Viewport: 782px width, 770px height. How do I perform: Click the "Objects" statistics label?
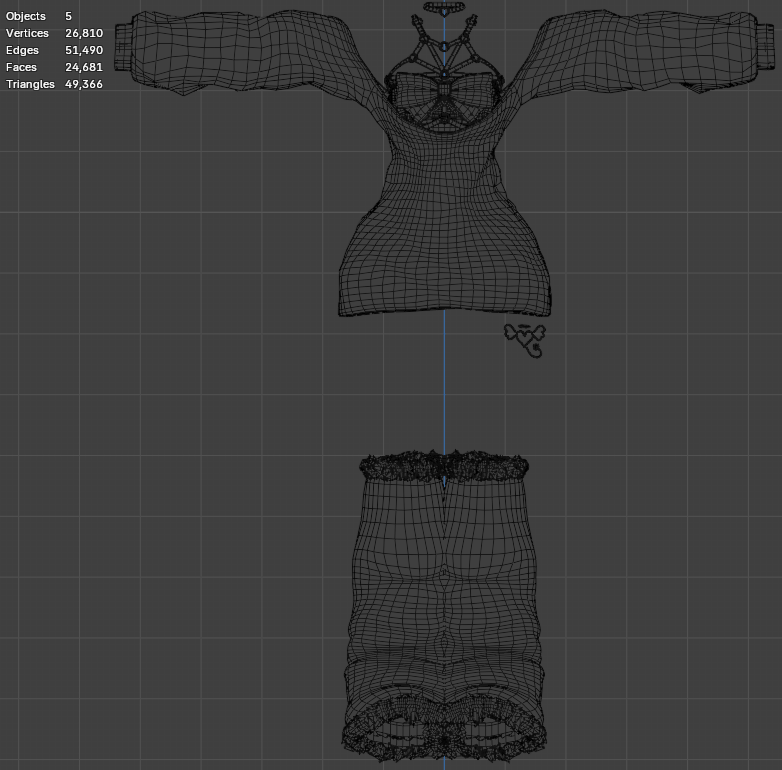pyautogui.click(x=25, y=16)
